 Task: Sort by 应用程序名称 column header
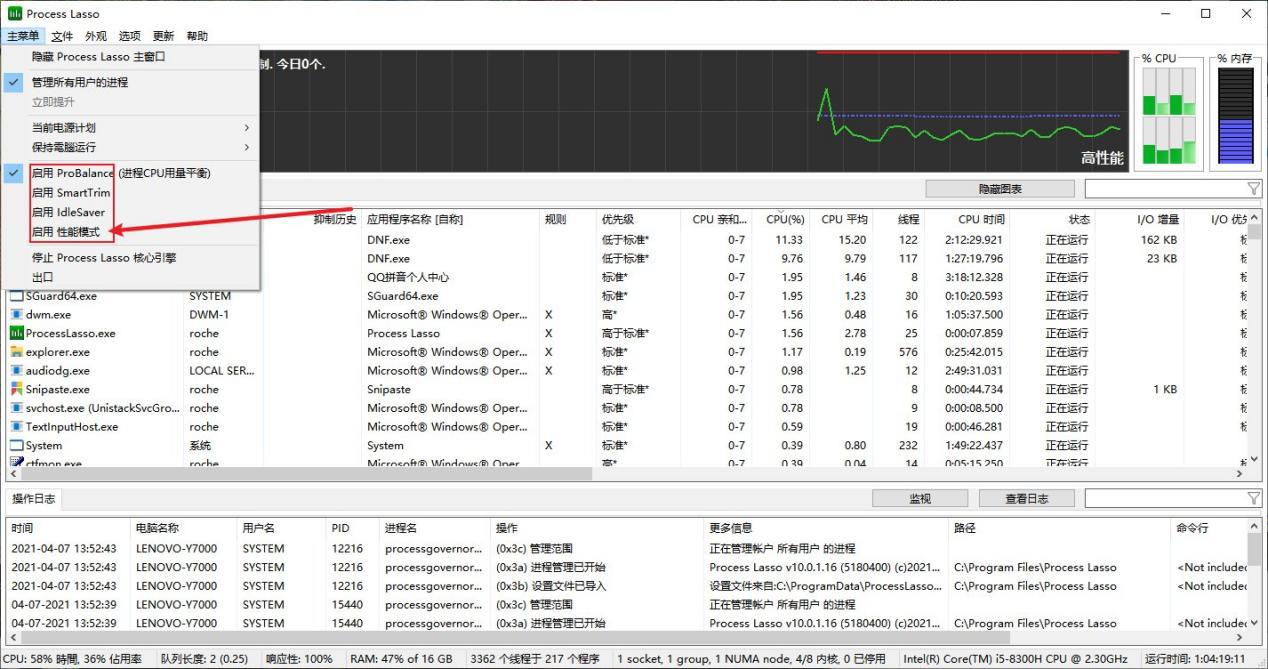click(x=415, y=219)
